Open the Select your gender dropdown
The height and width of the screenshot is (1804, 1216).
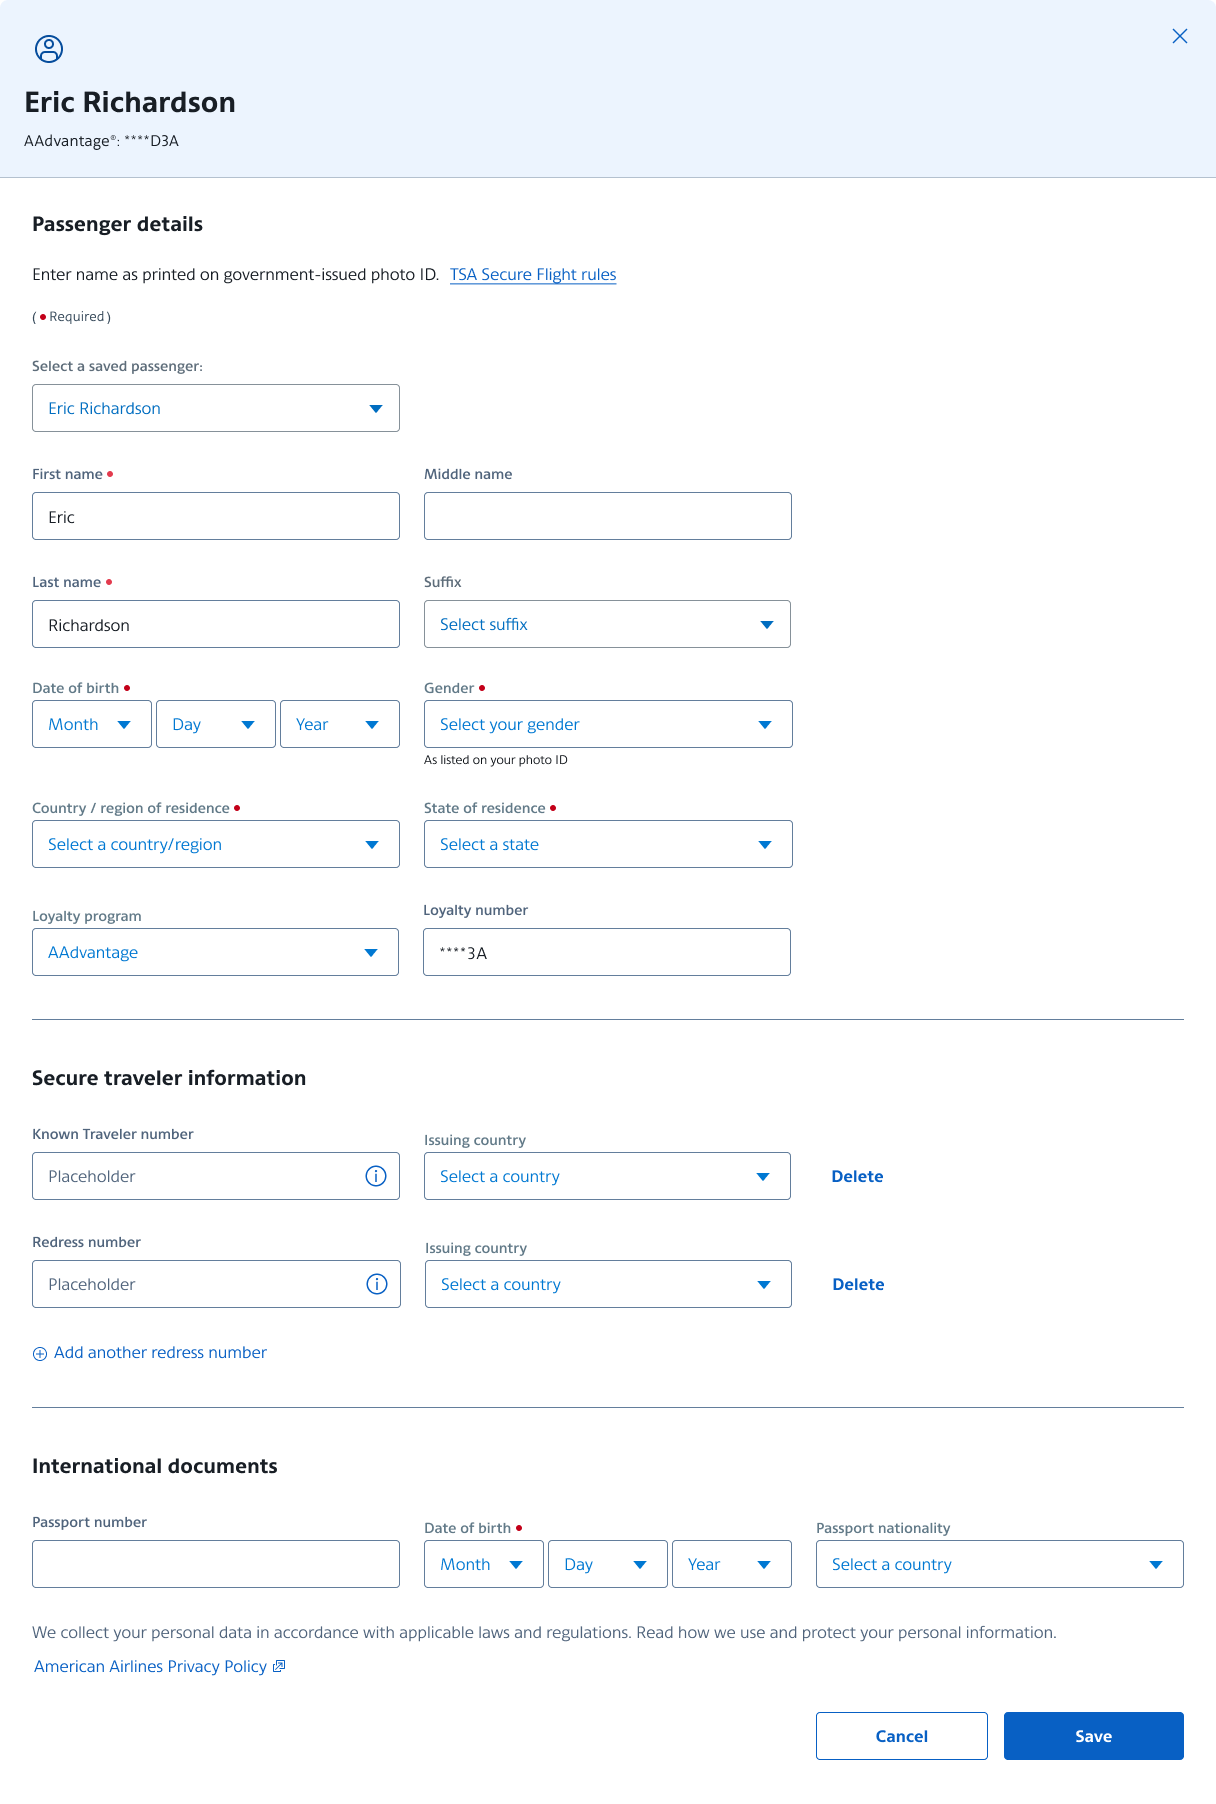(608, 724)
